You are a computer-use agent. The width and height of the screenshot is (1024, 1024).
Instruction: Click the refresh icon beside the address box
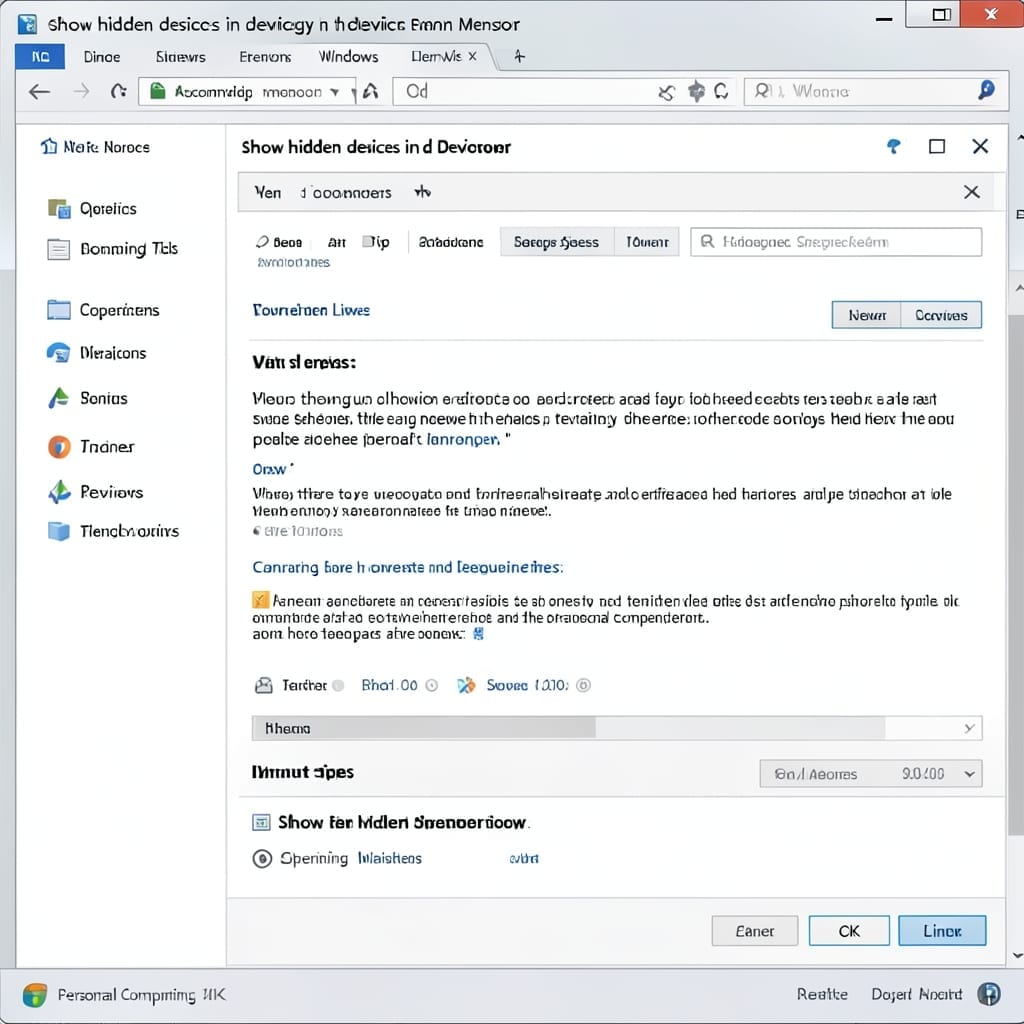(x=118, y=91)
